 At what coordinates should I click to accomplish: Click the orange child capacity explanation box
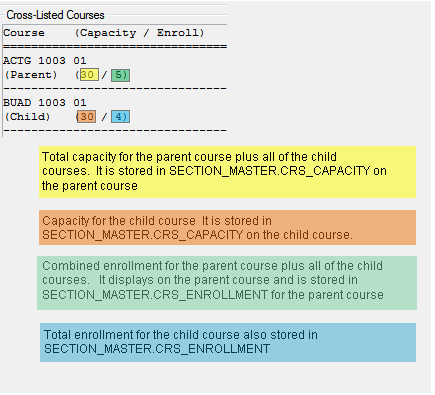pos(227,227)
